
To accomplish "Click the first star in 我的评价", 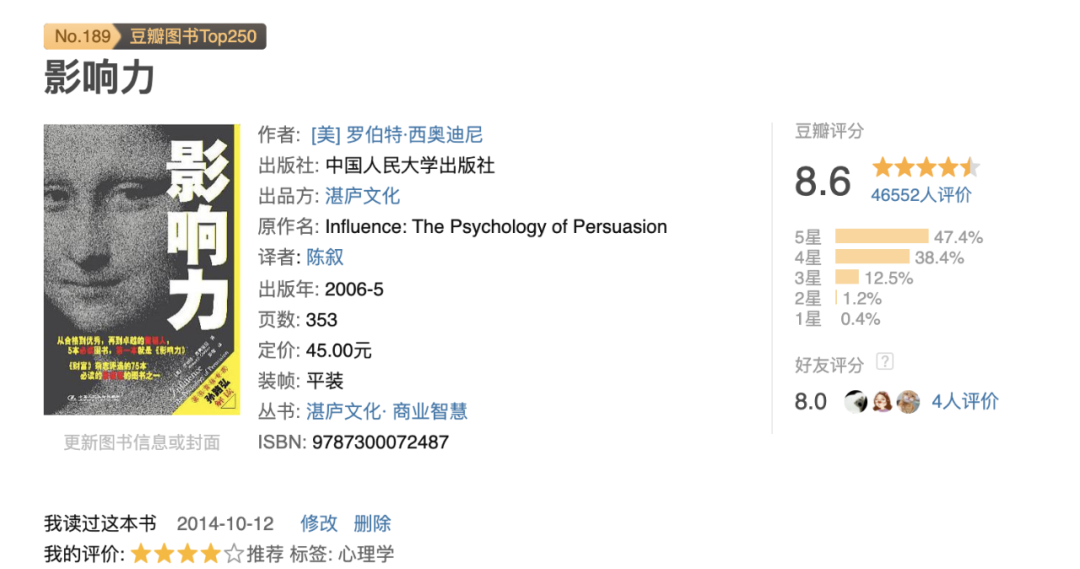I will 141,554.
